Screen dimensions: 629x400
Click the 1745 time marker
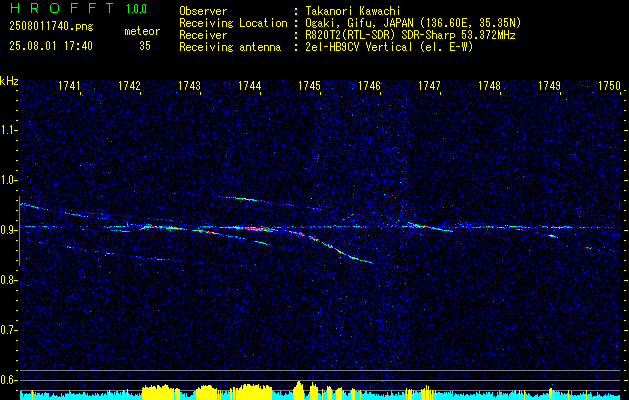click(x=309, y=86)
